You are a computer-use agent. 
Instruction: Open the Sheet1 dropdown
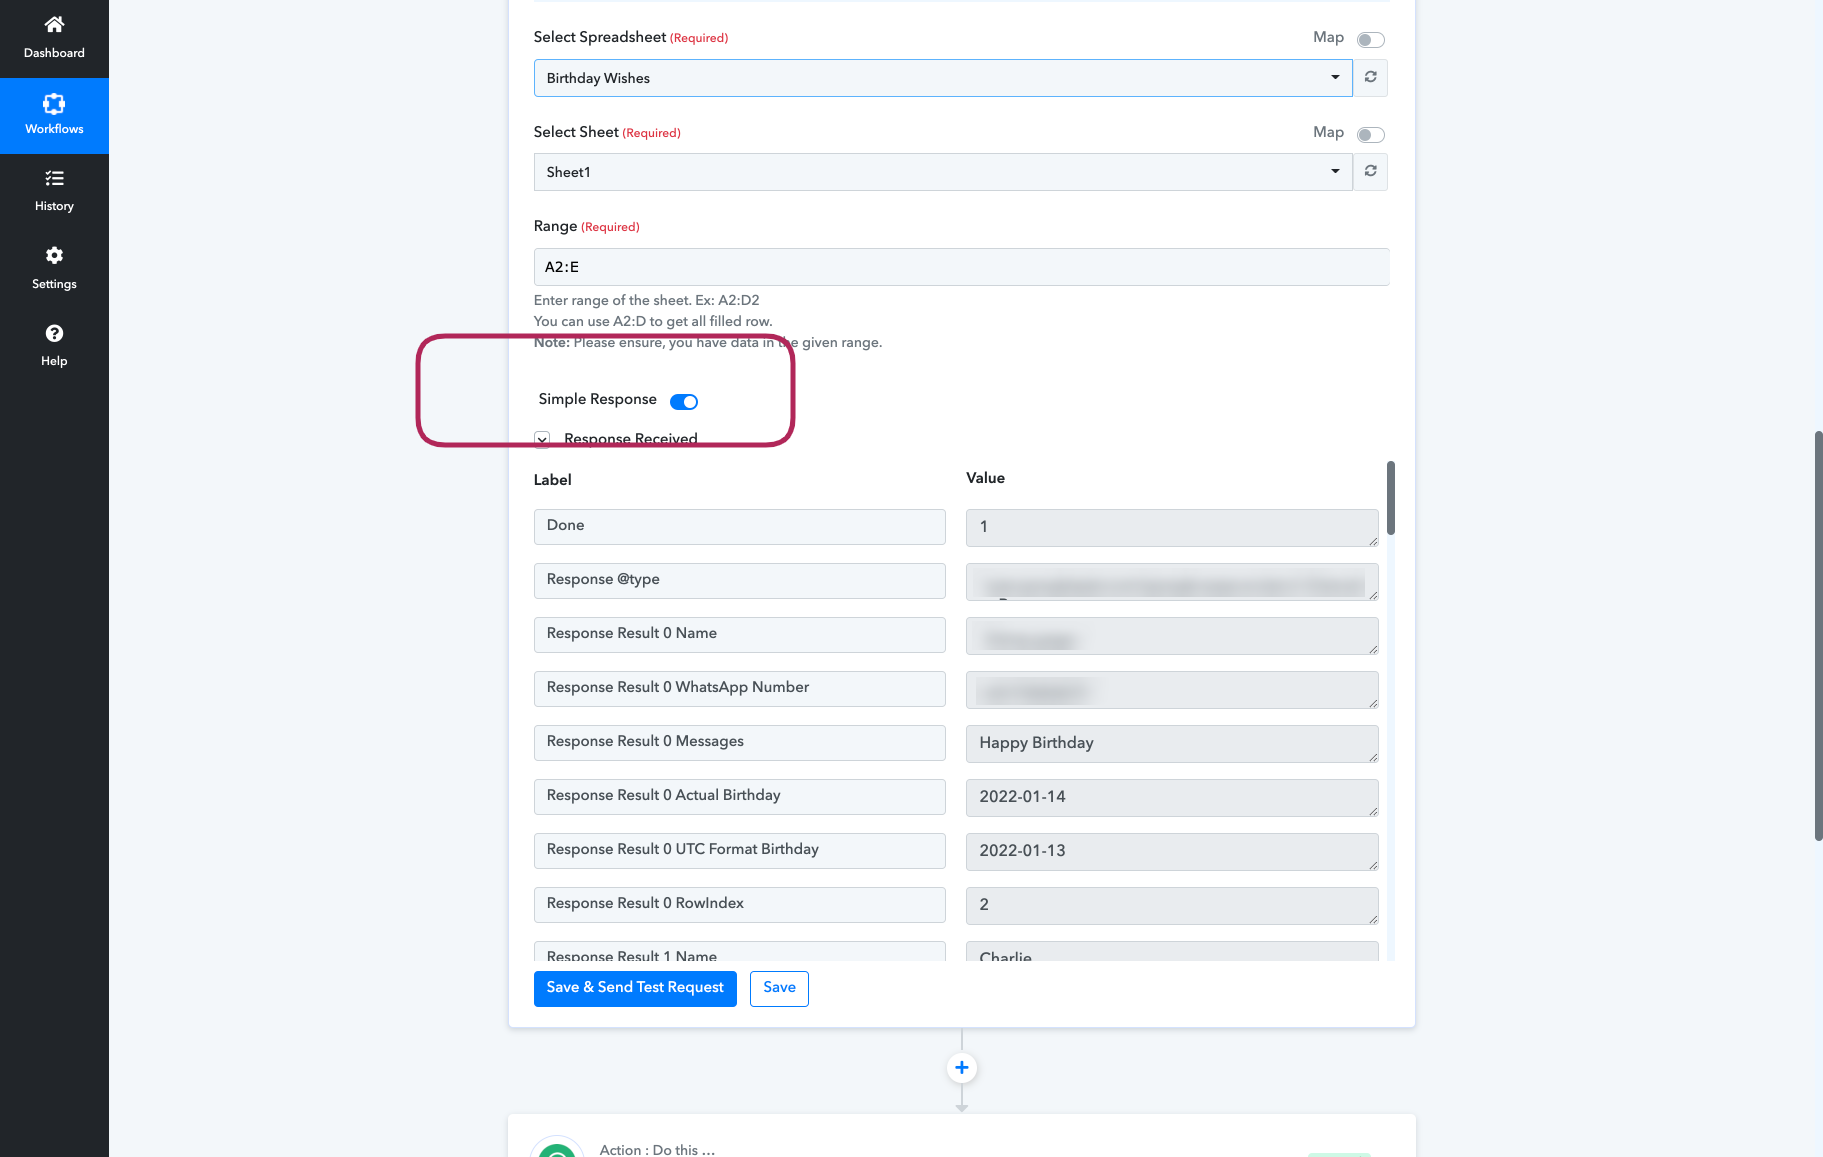tap(943, 172)
